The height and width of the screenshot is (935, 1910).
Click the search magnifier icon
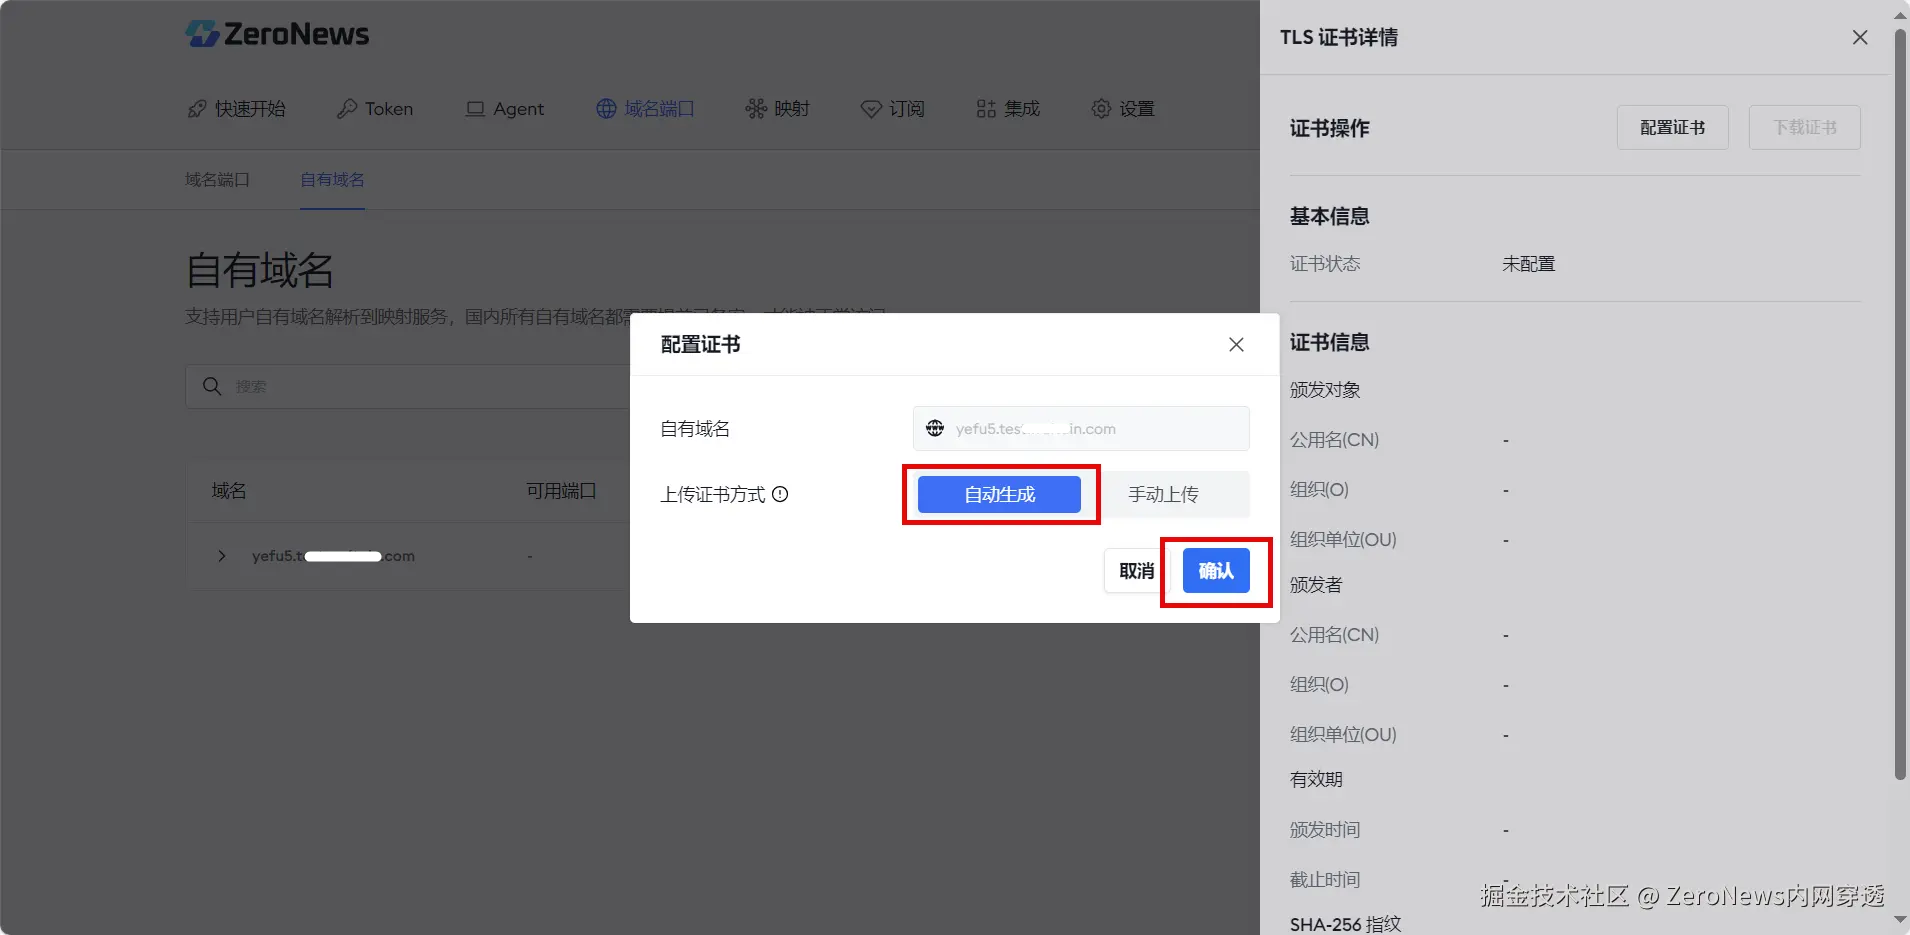212,386
